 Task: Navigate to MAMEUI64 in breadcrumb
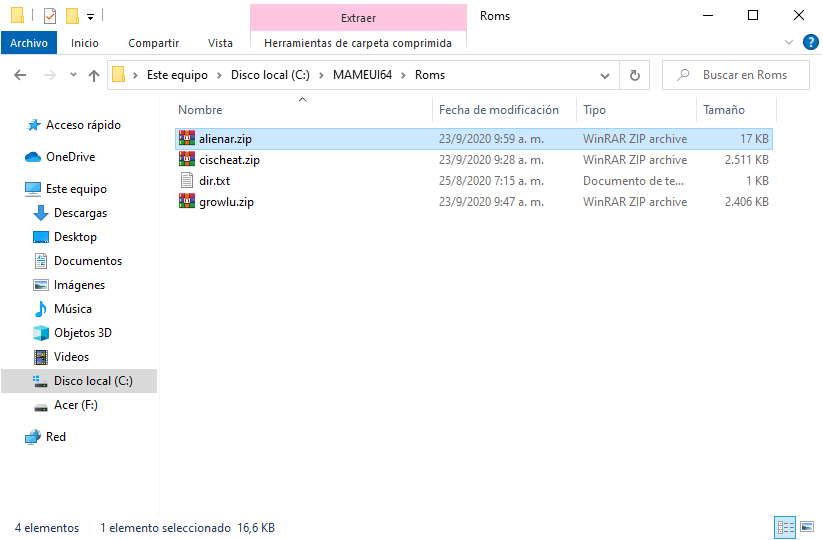tap(362, 75)
